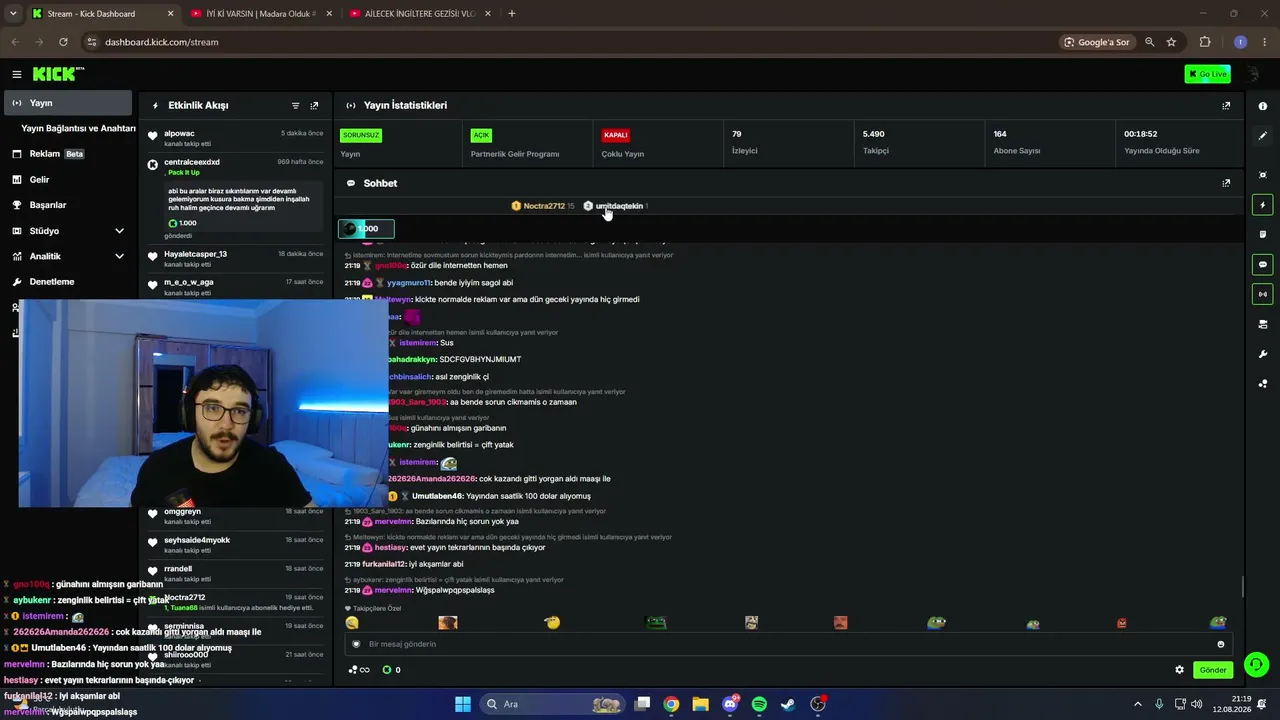Click the green support headset bubble
This screenshot has width=1280, height=720.
tap(1257, 664)
